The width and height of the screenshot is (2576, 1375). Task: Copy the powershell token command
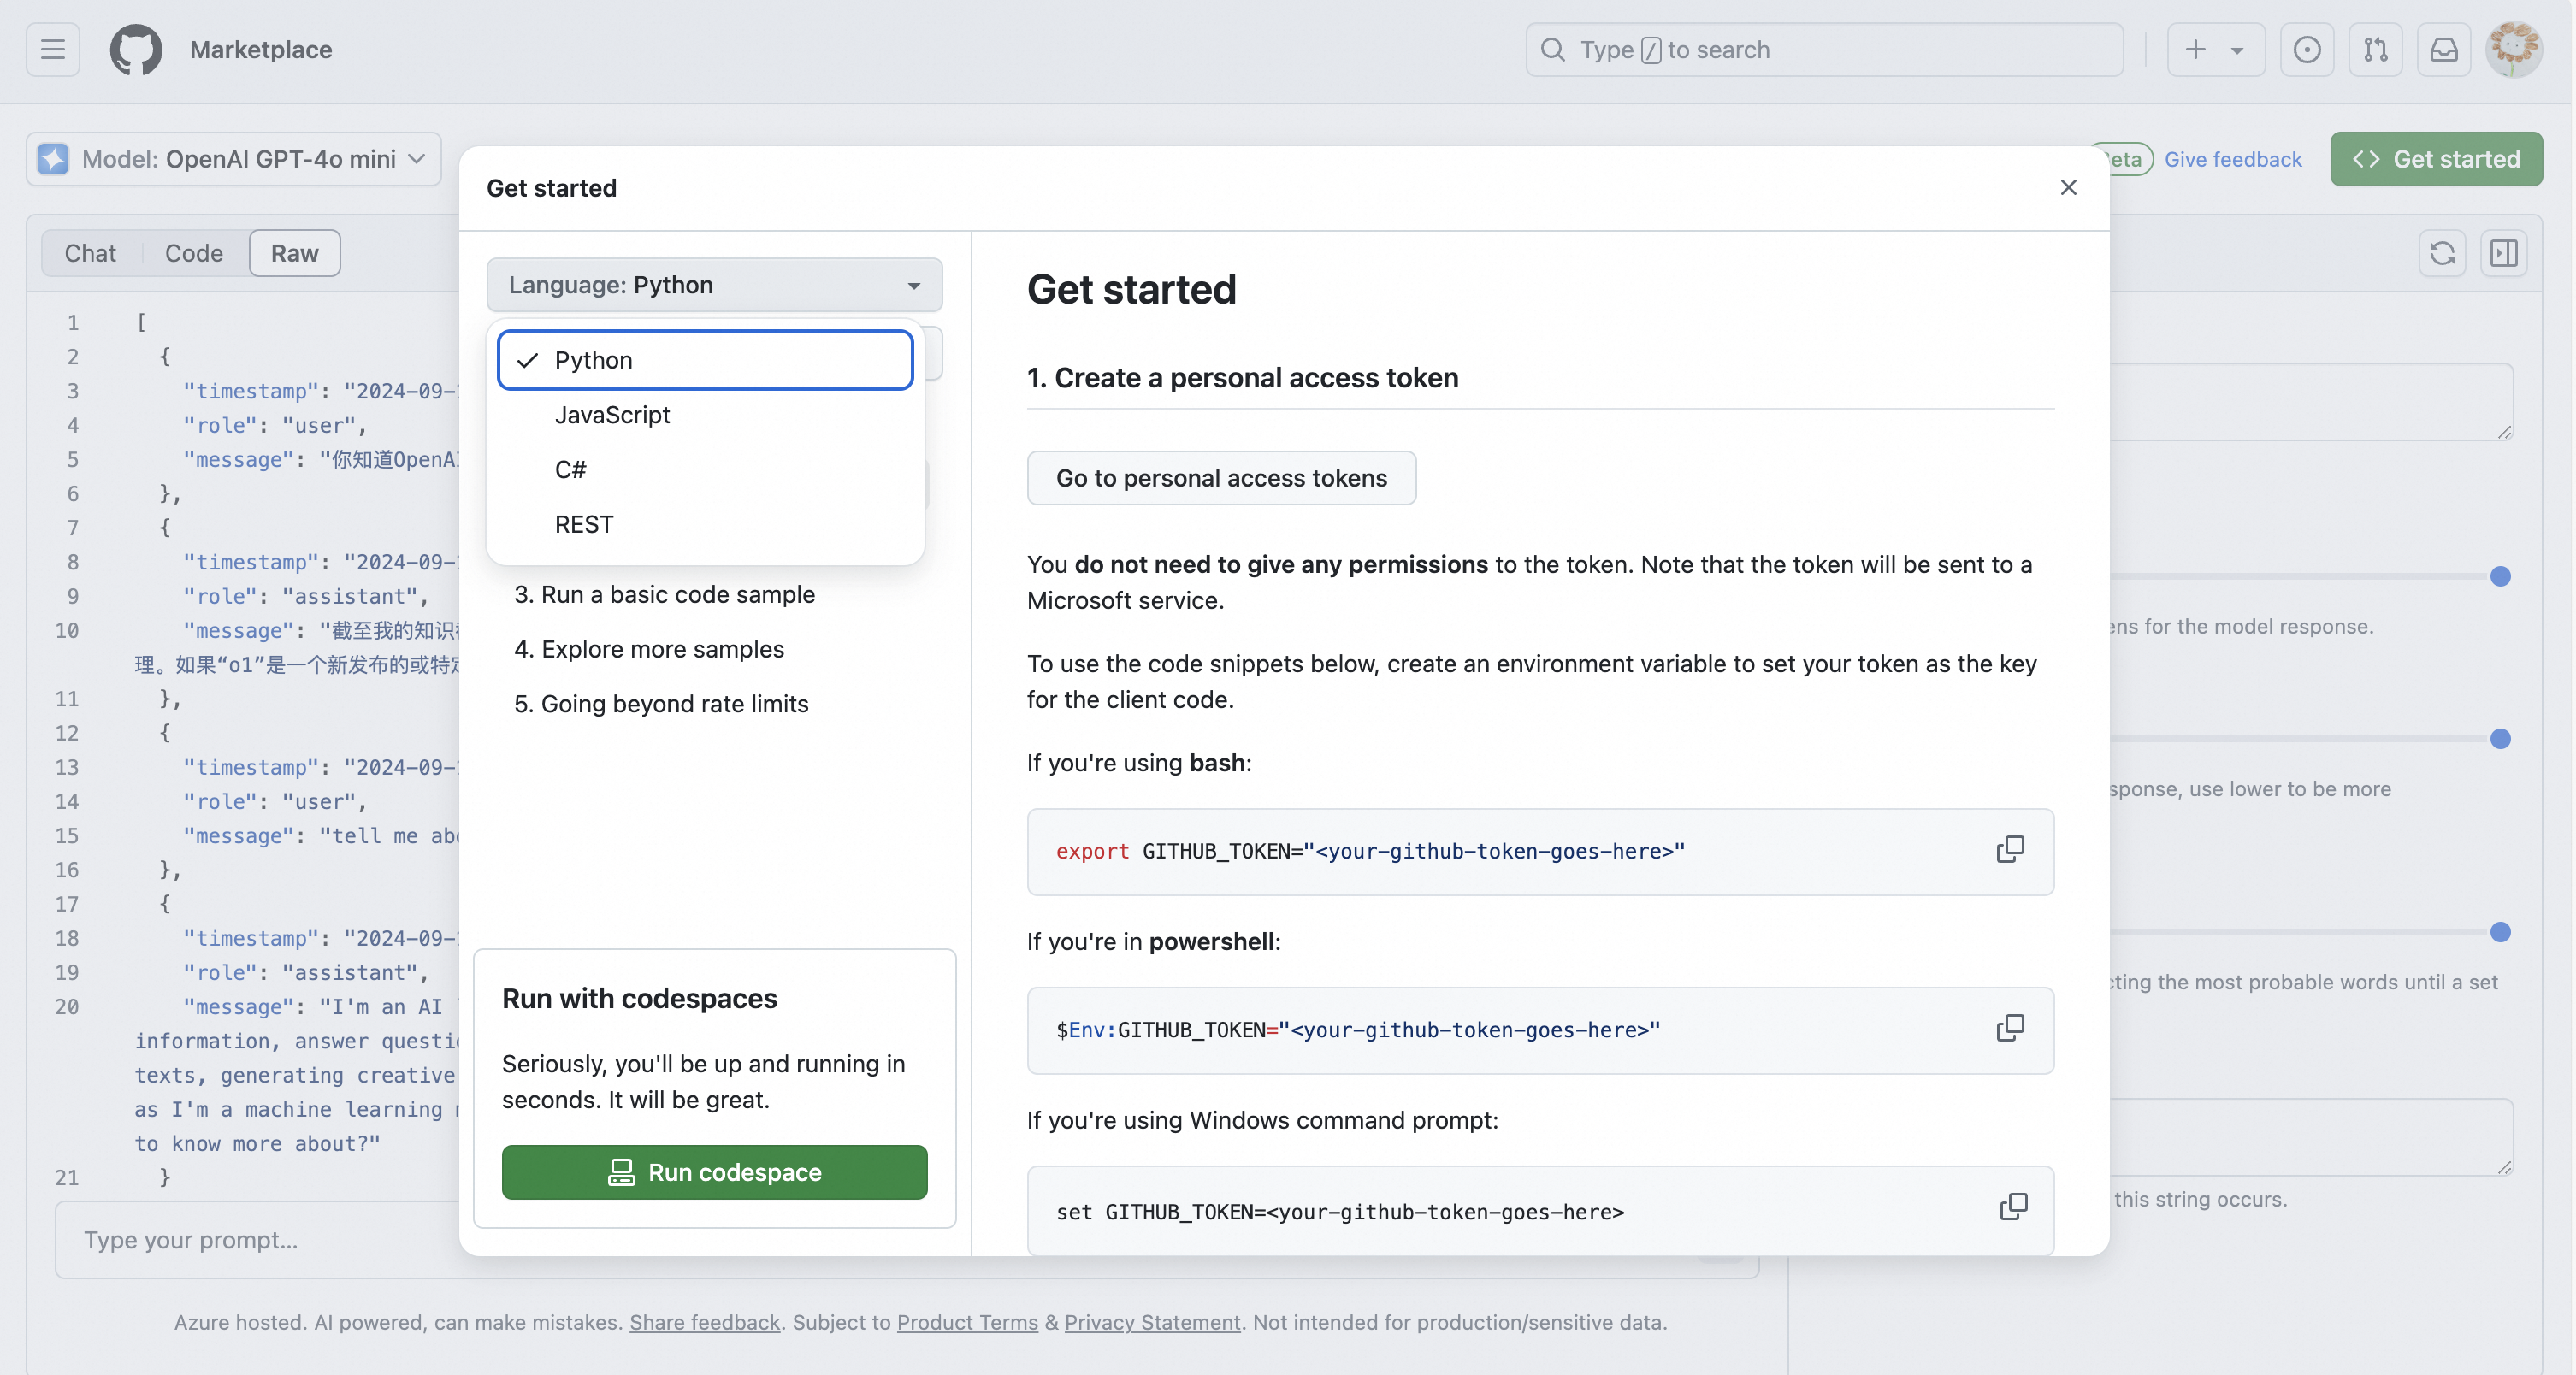(2009, 1029)
